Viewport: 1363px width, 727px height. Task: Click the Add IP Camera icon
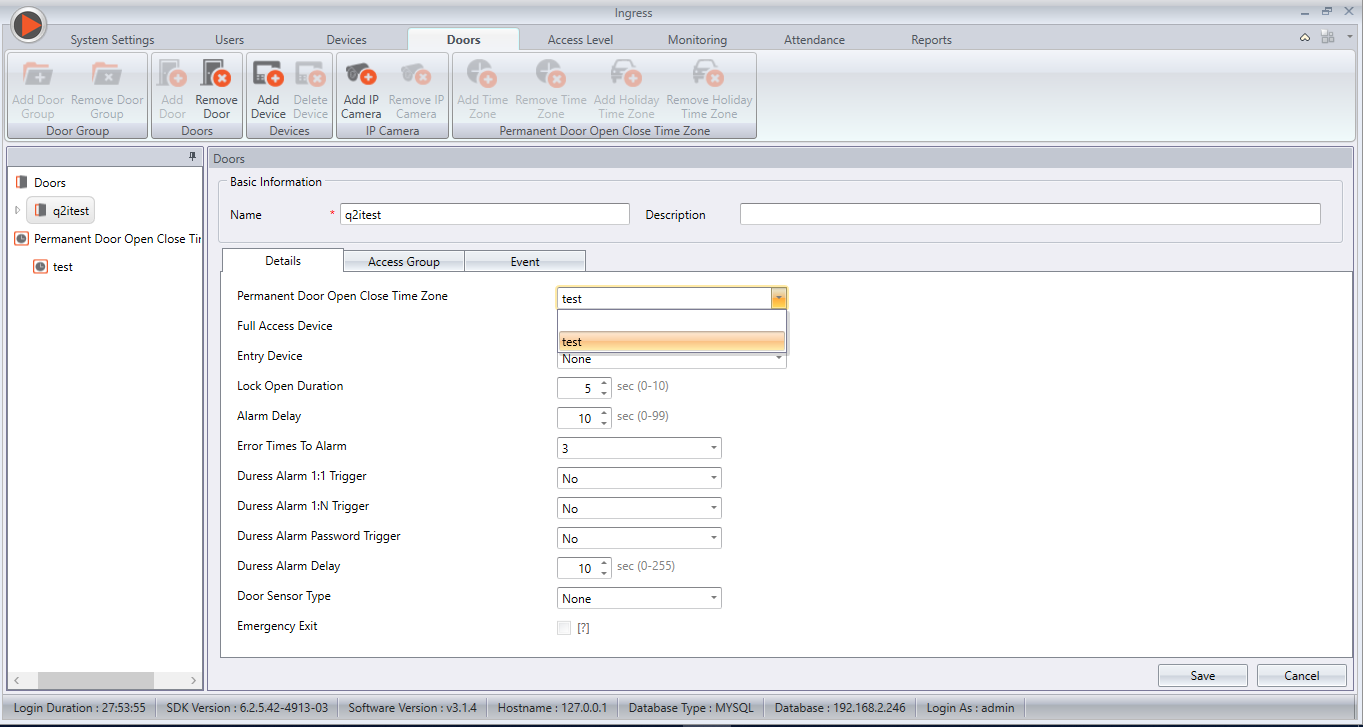pyautogui.click(x=361, y=74)
